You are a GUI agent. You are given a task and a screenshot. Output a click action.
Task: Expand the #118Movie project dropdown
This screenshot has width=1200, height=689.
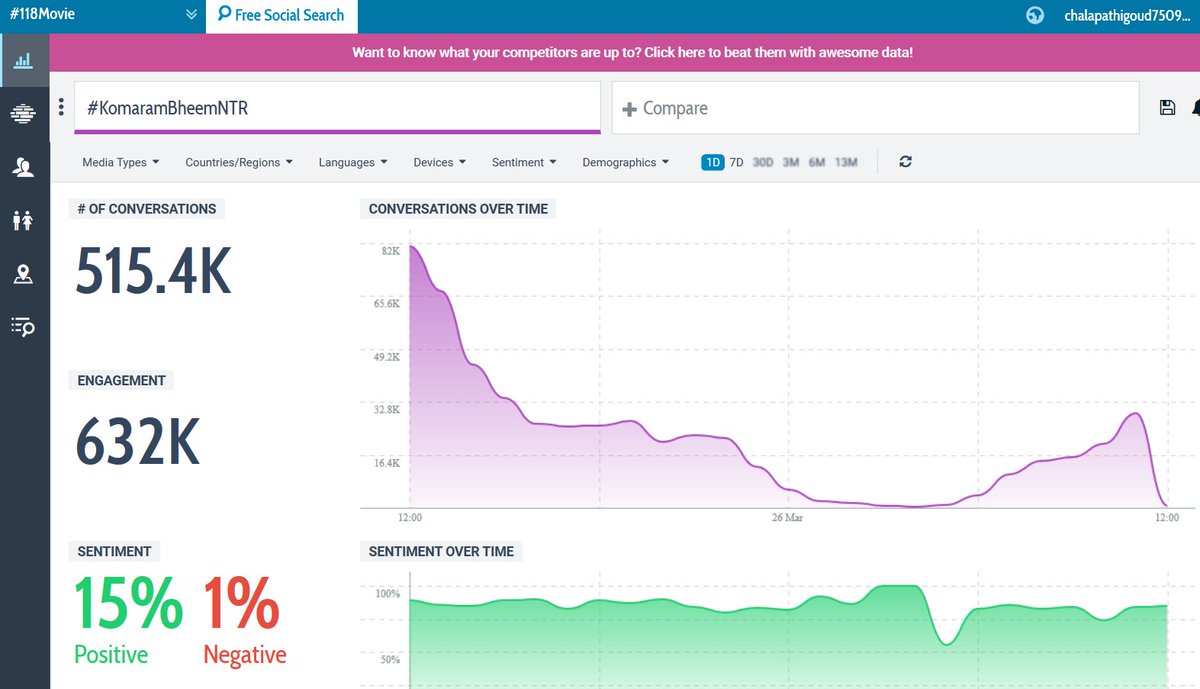(x=191, y=15)
